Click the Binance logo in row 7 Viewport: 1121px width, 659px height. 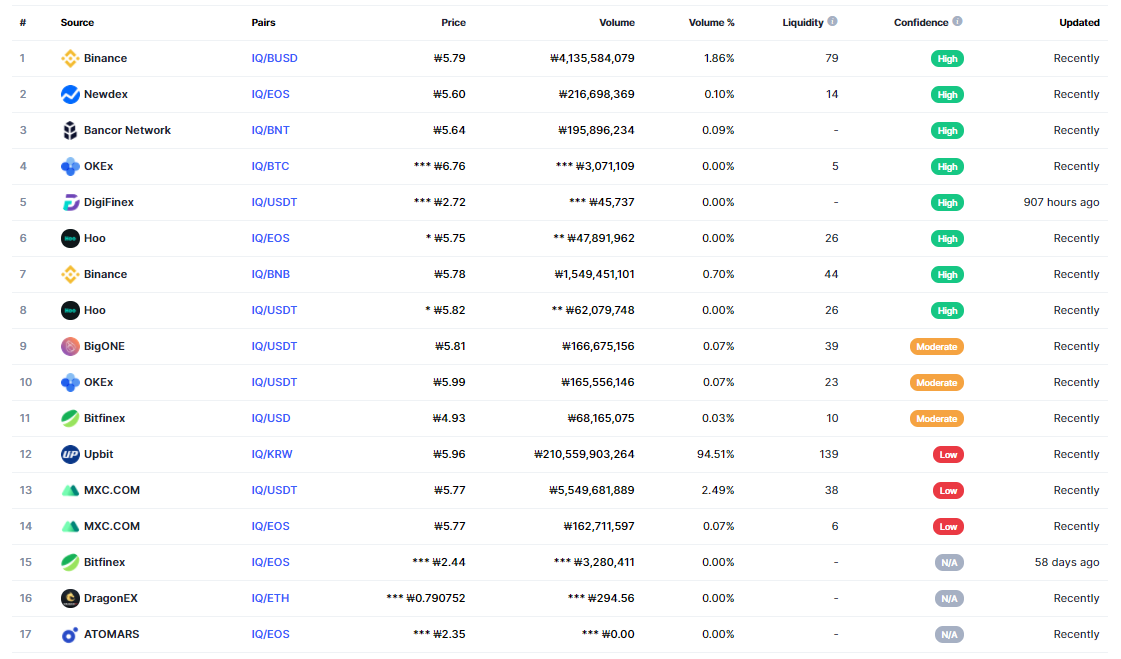[70, 274]
